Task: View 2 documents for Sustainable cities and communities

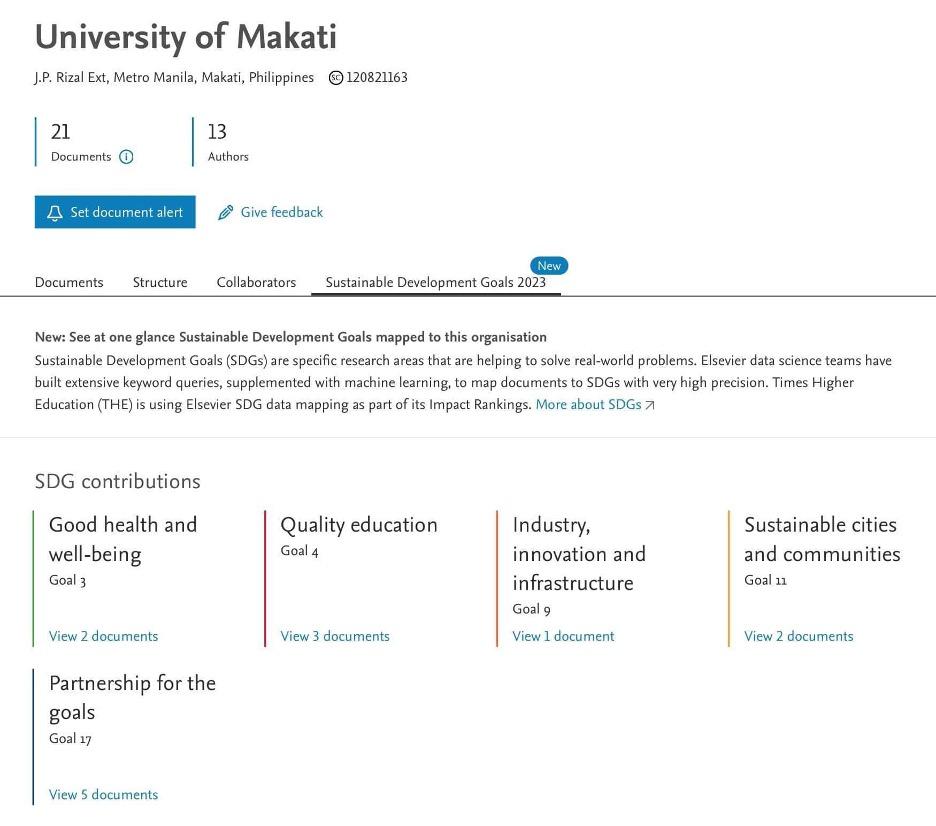Action: pyautogui.click(x=798, y=636)
